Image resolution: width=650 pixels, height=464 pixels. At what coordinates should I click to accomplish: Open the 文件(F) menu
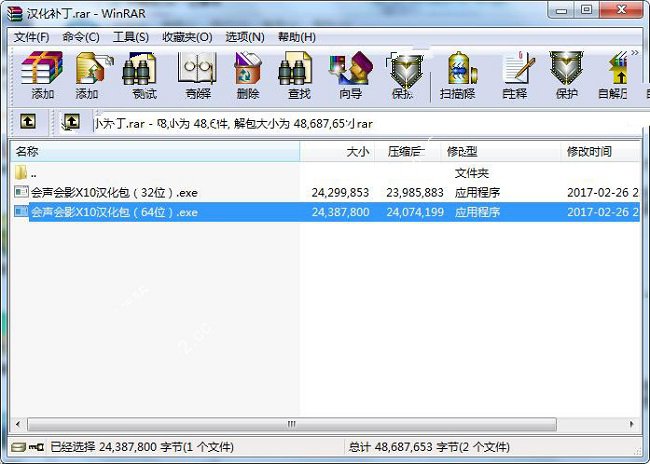(31, 37)
